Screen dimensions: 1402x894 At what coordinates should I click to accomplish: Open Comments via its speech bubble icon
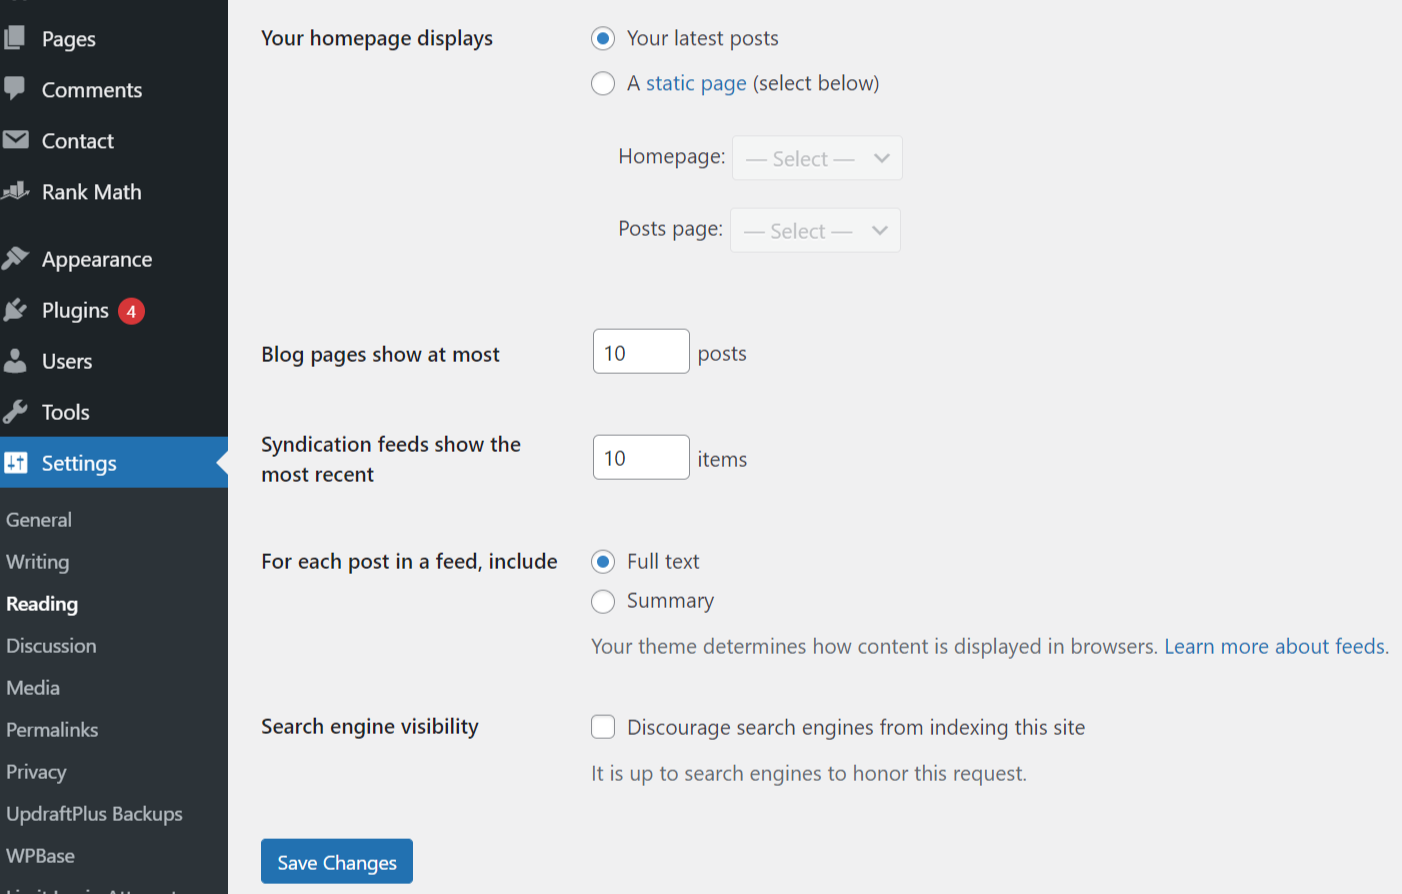(x=17, y=89)
